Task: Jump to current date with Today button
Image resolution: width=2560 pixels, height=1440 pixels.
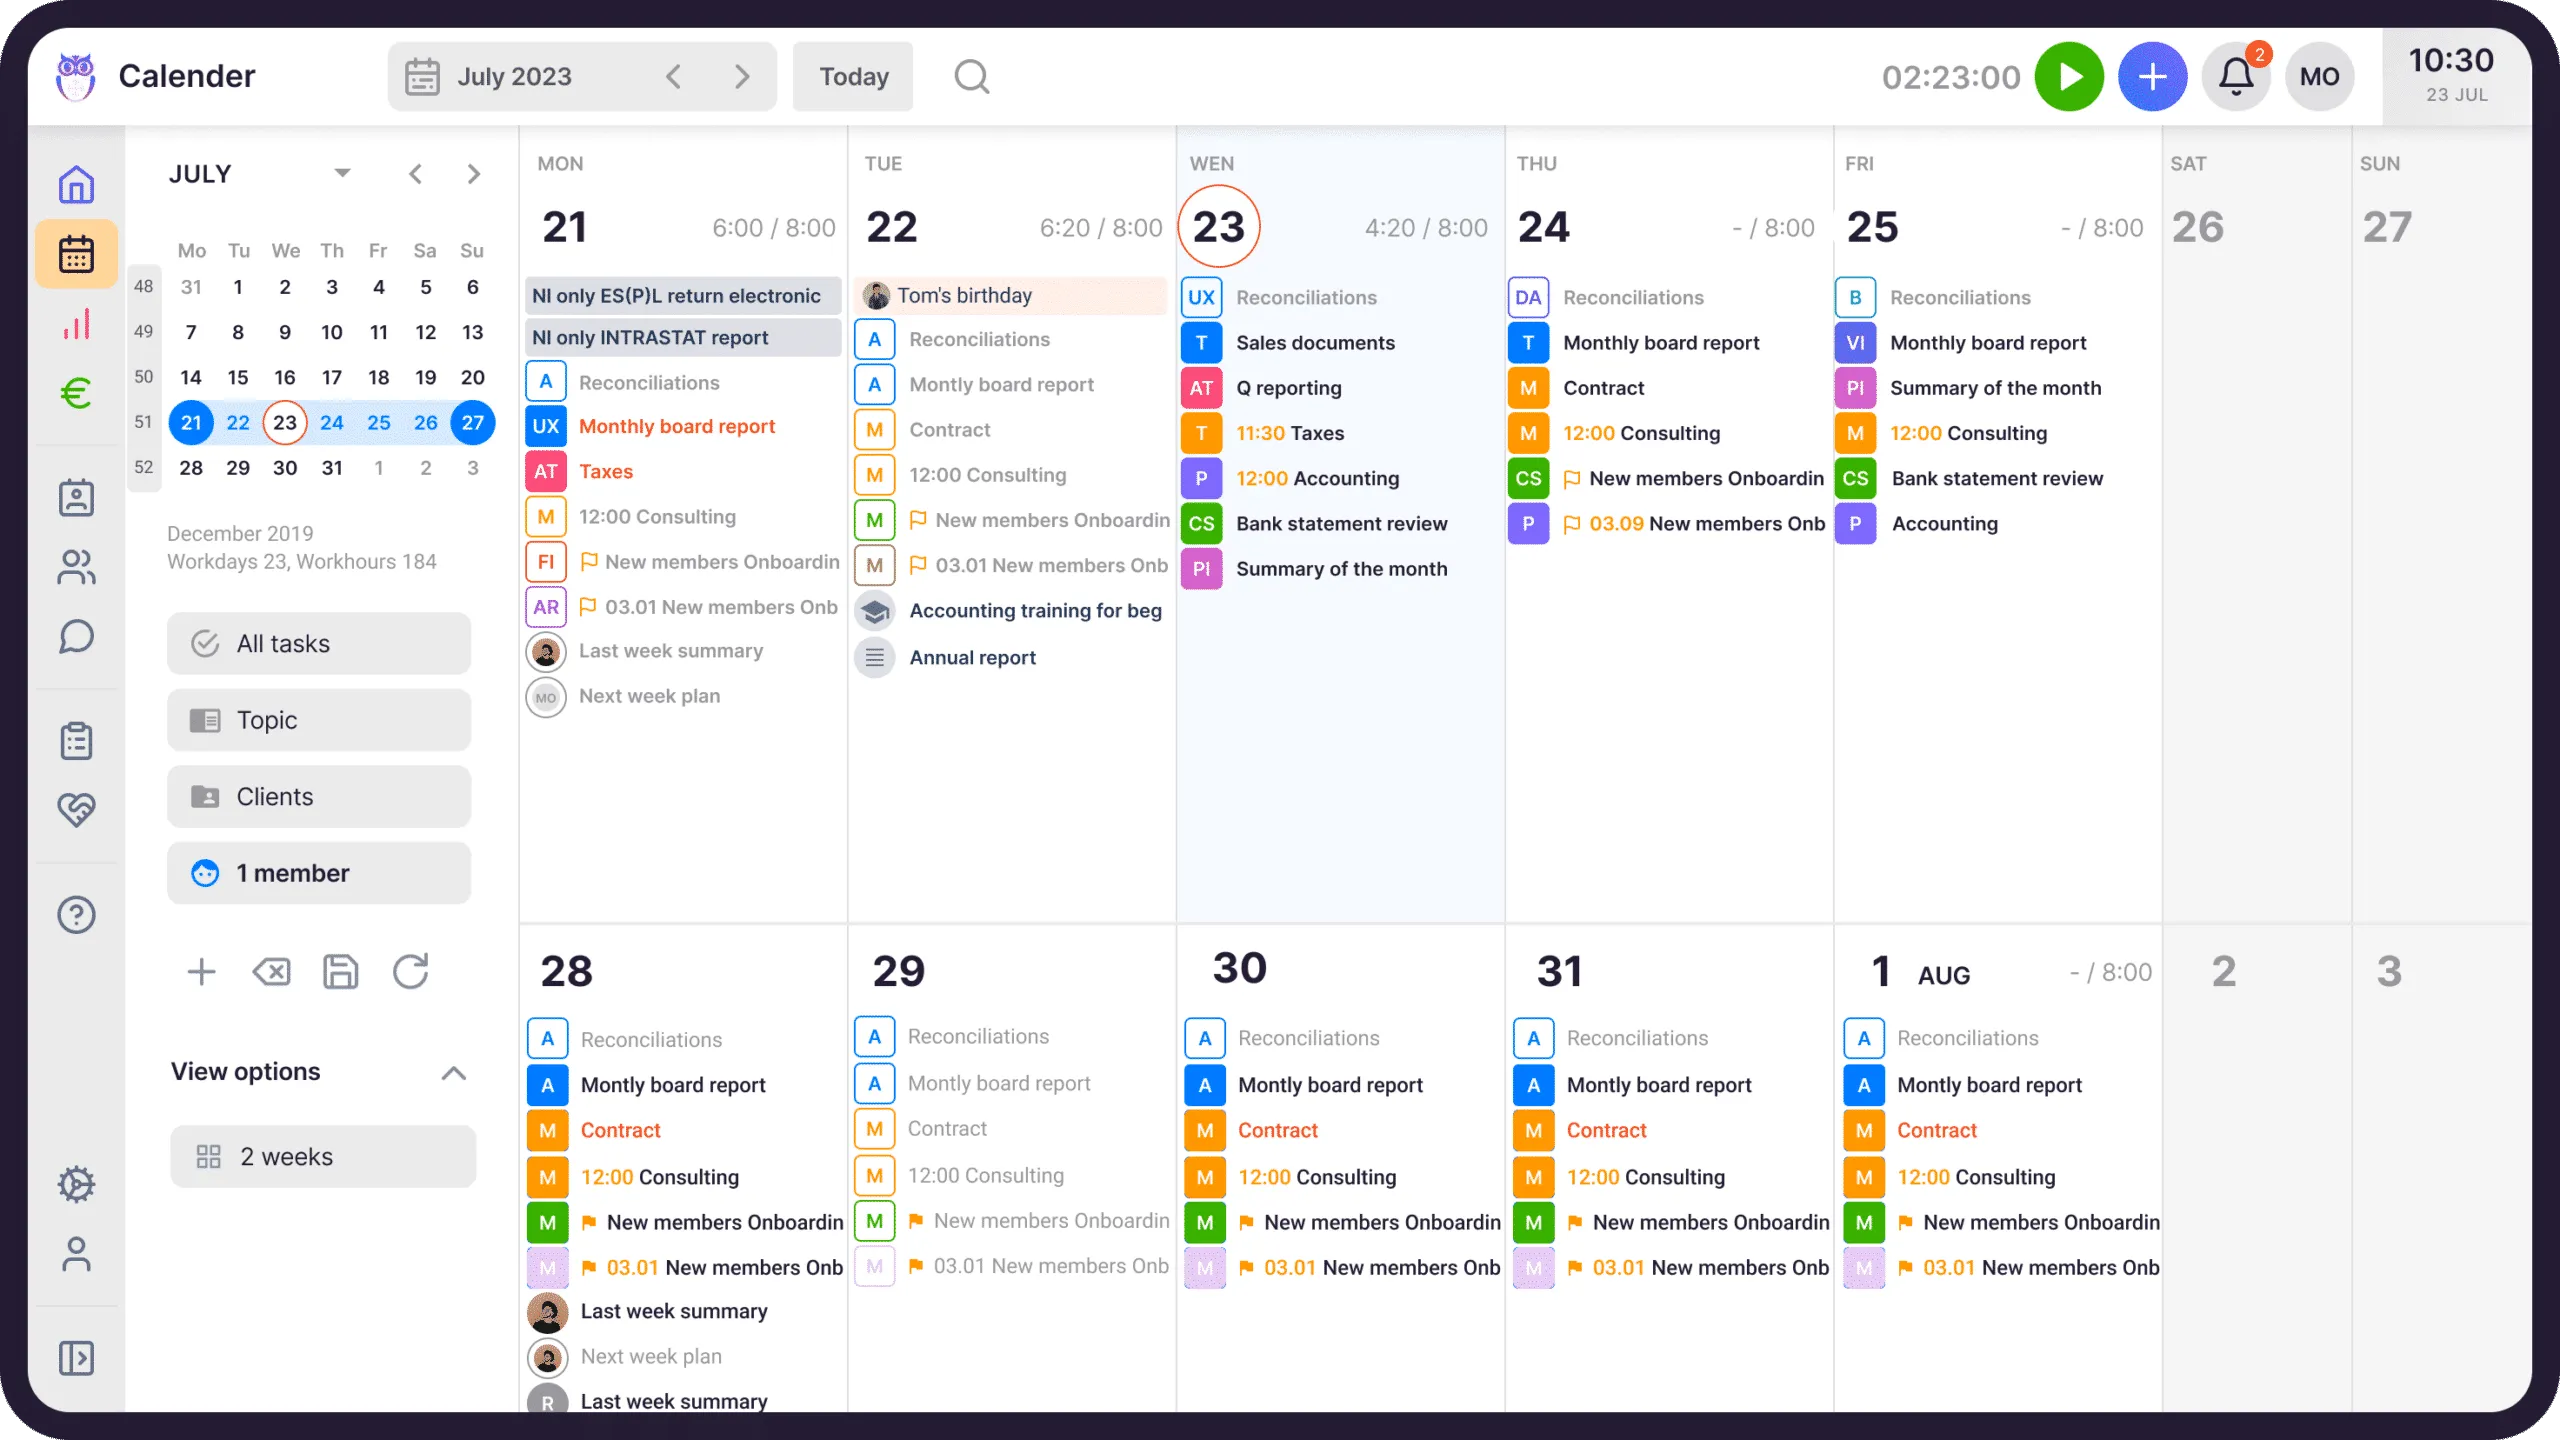Action: 852,76
